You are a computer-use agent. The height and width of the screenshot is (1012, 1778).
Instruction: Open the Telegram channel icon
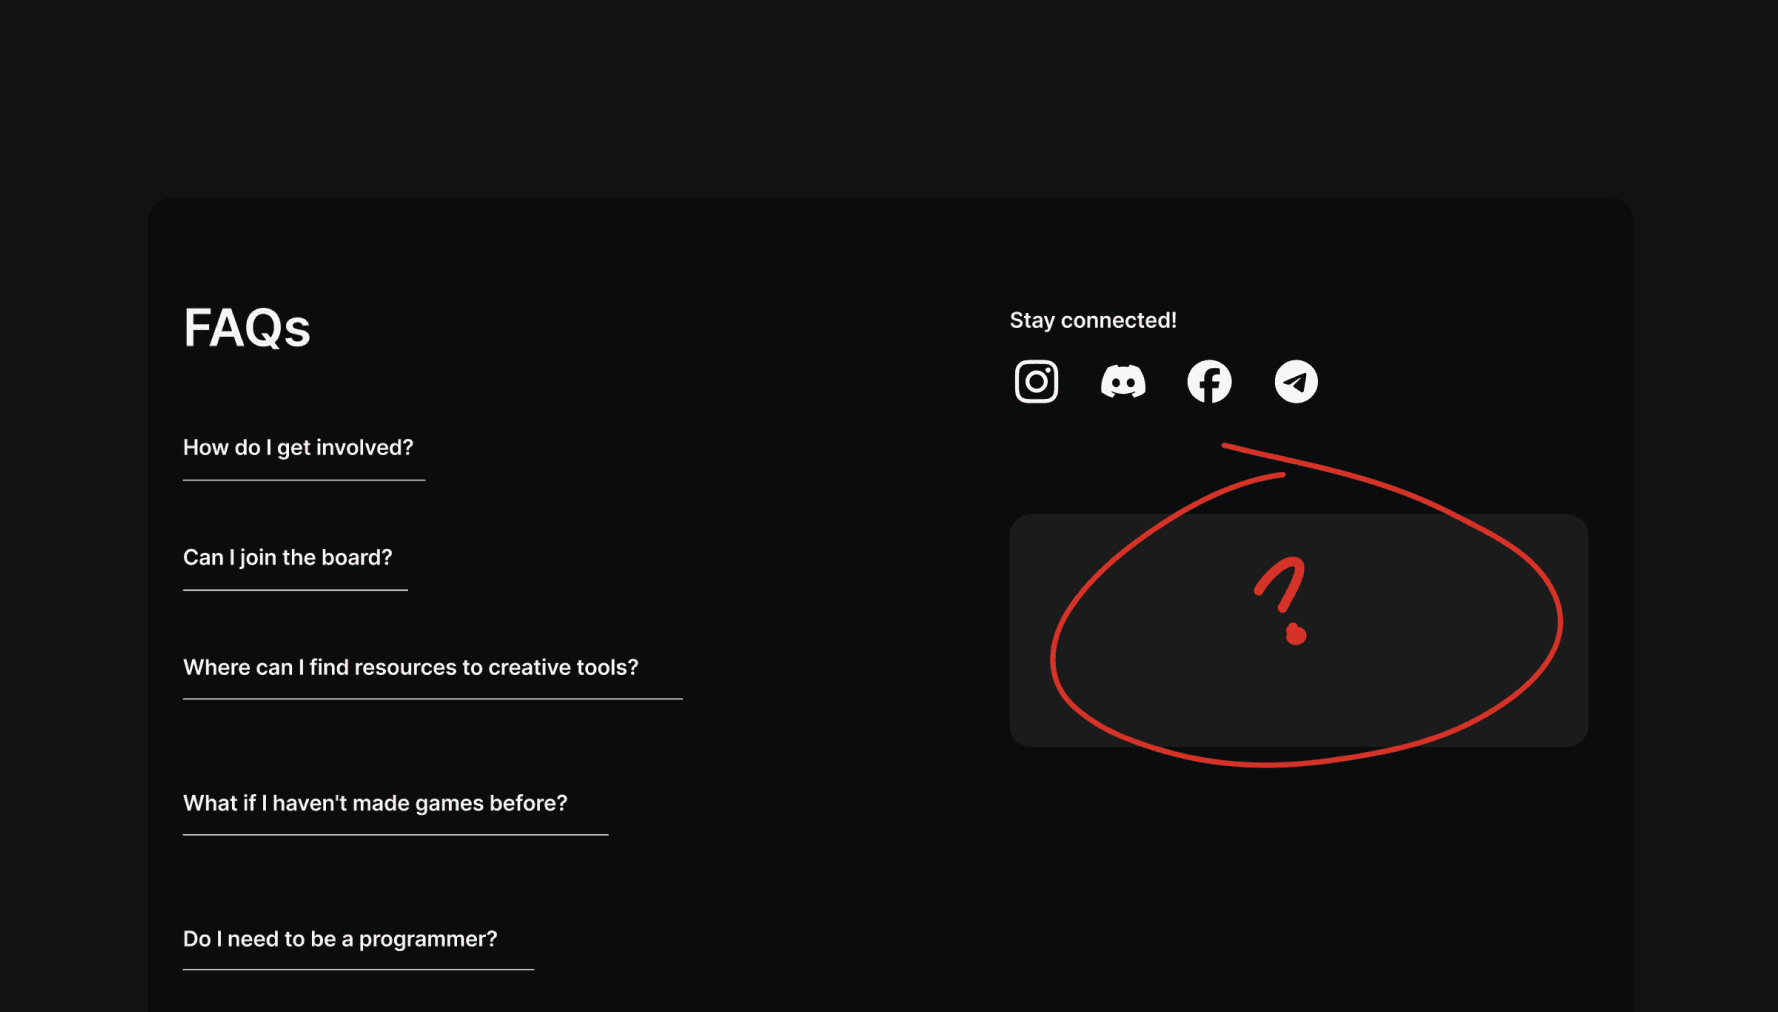pyautogui.click(x=1296, y=382)
